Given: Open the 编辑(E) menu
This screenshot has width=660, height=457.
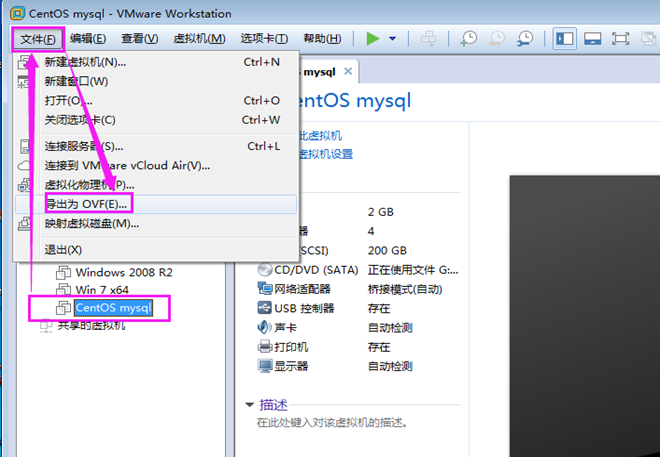Looking at the screenshot, I should [88, 39].
